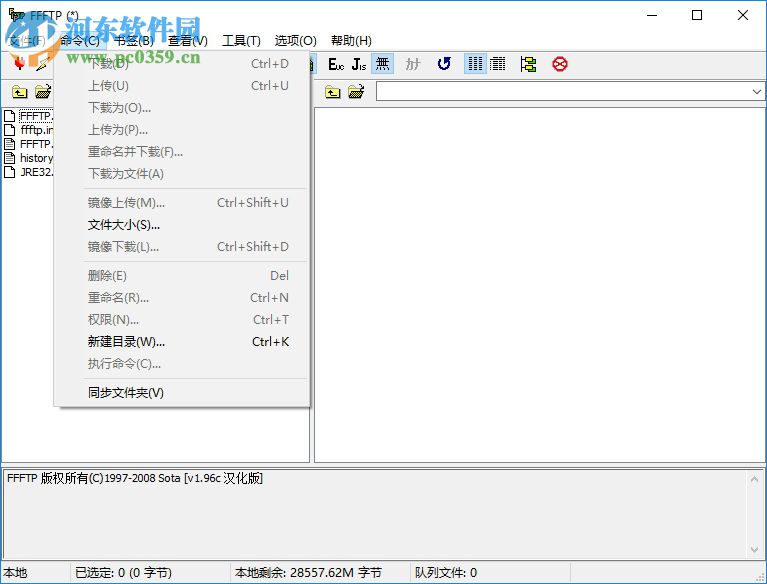Click the quick connect lightning icon

(43, 64)
